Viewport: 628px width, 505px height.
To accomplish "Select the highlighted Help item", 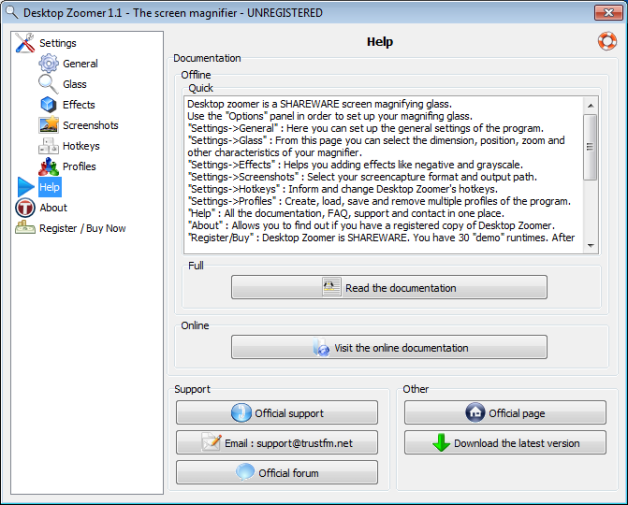I will click(50, 187).
